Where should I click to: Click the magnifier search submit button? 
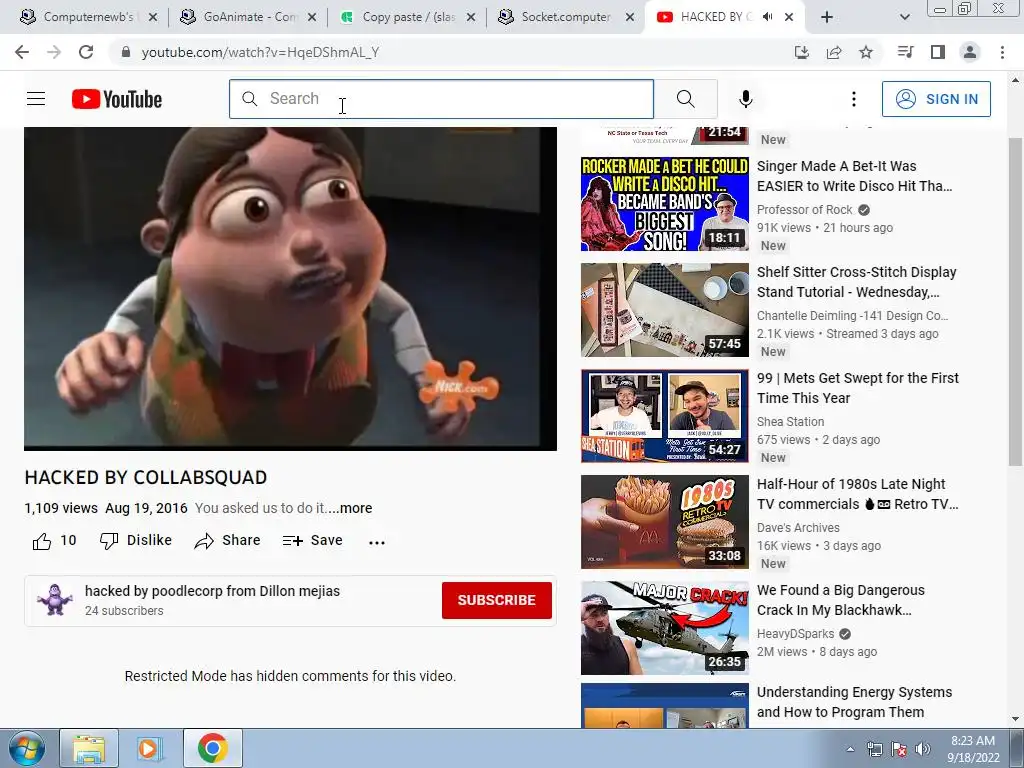point(686,99)
